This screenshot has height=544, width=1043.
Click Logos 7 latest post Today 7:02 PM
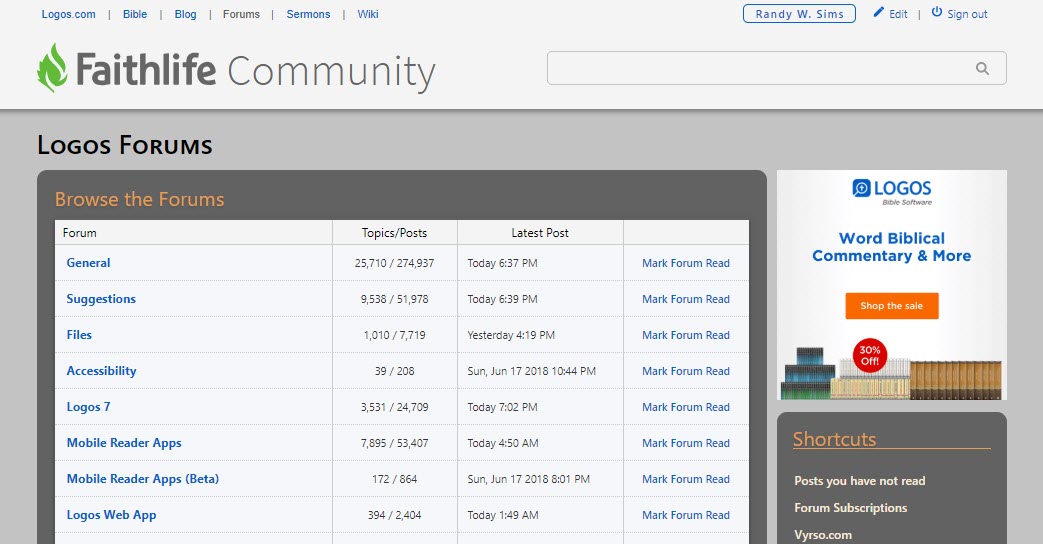point(502,407)
